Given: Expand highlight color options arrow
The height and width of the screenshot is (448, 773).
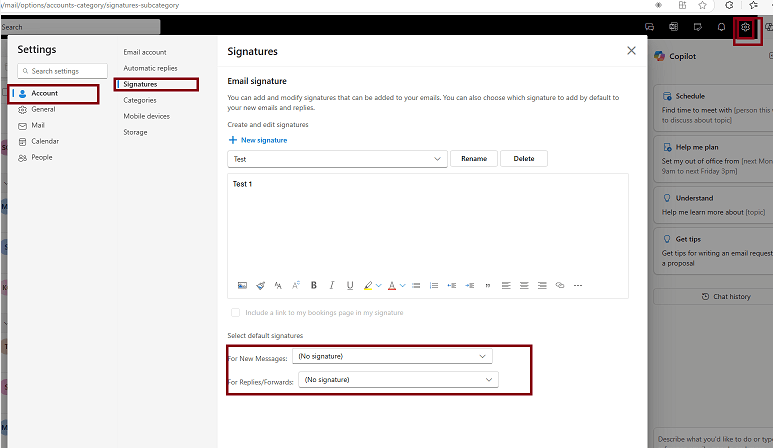Looking at the screenshot, I should tap(379, 285).
